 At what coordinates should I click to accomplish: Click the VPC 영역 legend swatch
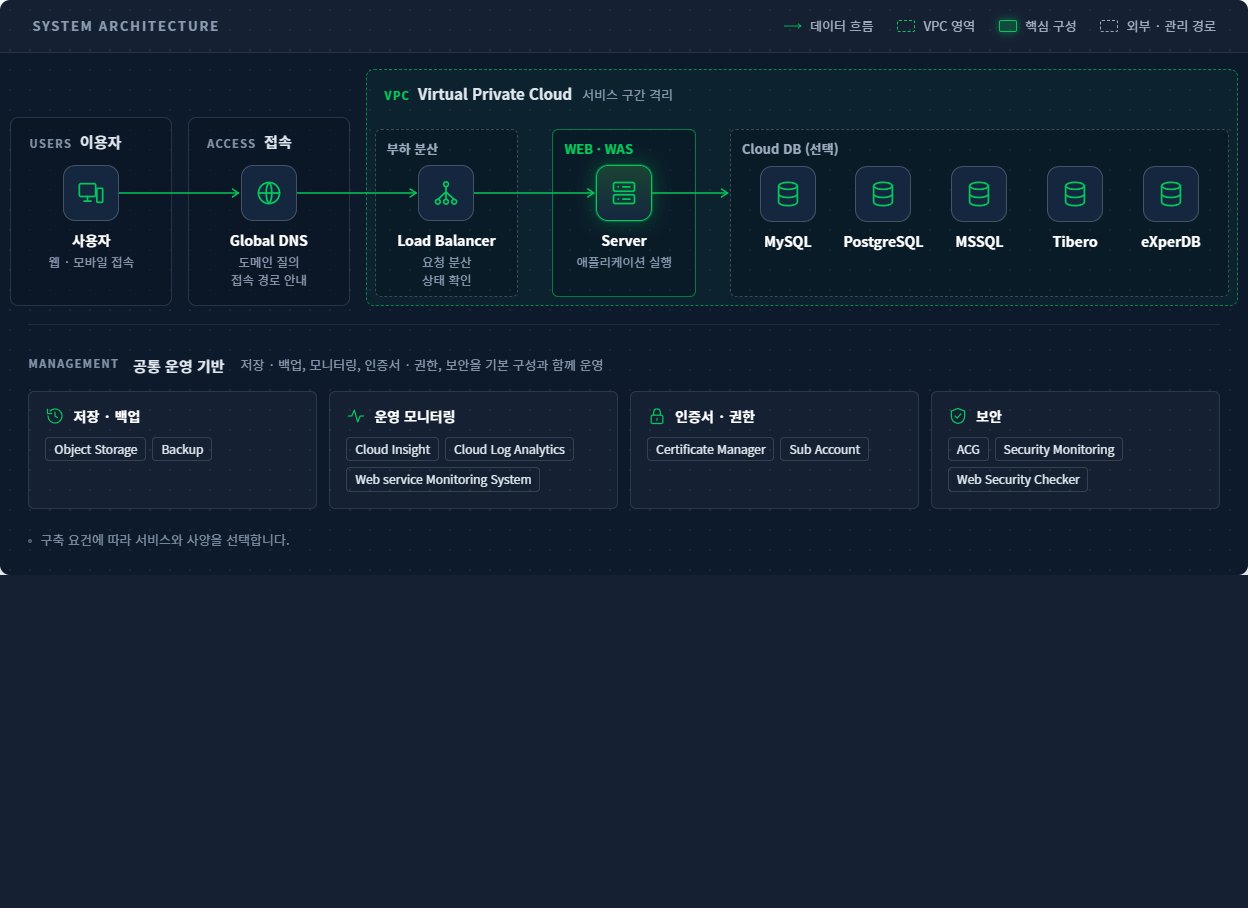click(x=907, y=26)
